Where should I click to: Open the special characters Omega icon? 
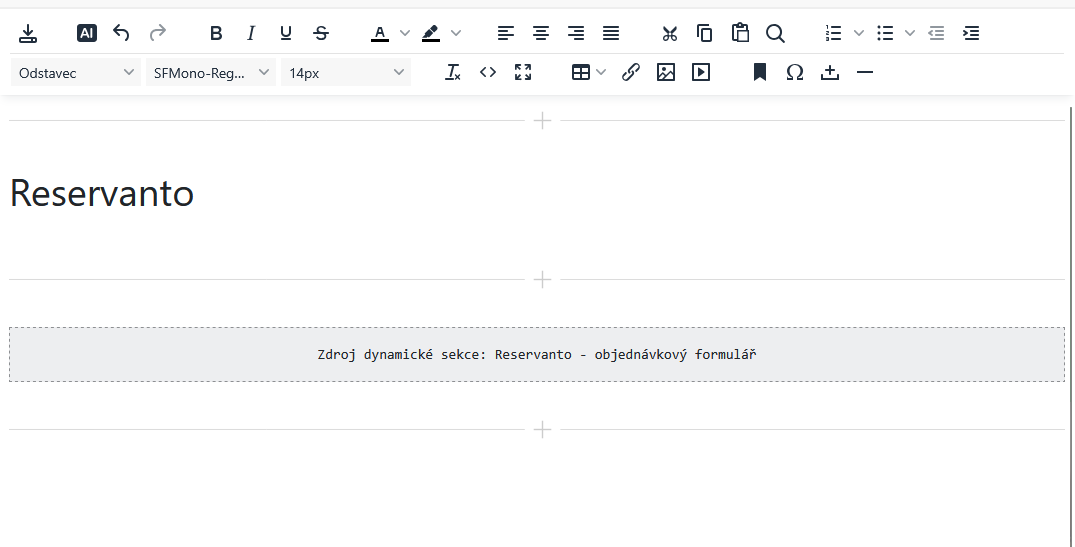click(x=795, y=72)
